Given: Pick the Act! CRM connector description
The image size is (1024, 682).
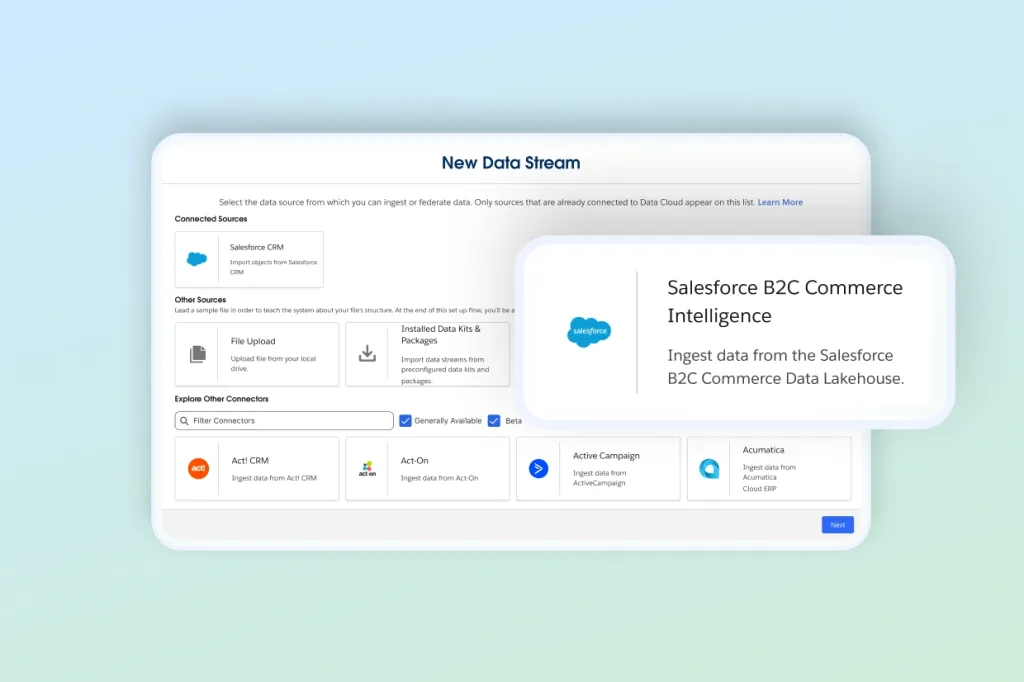Looking at the screenshot, I should pos(274,478).
